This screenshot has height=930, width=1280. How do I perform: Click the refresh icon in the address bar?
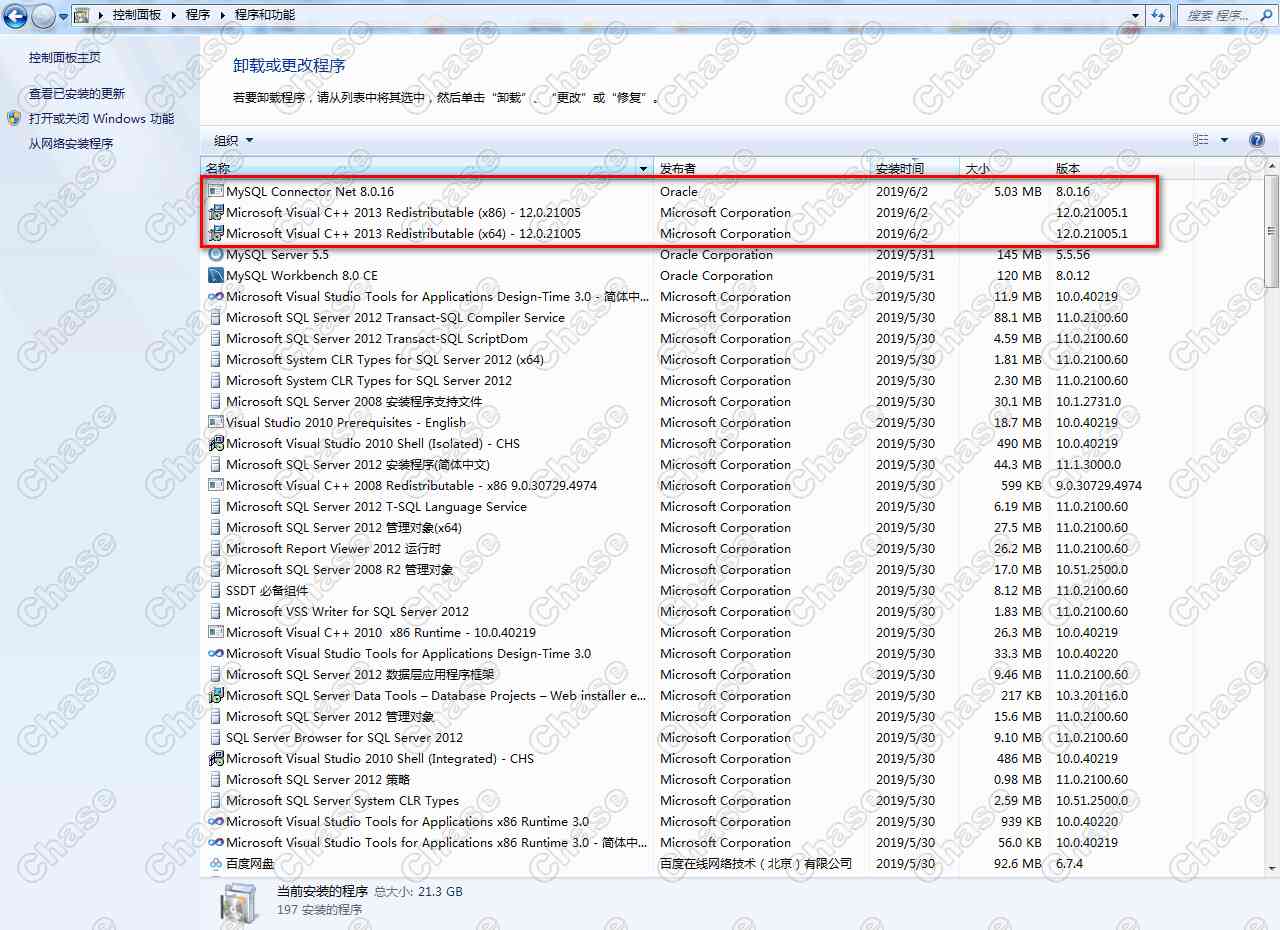tap(1158, 15)
